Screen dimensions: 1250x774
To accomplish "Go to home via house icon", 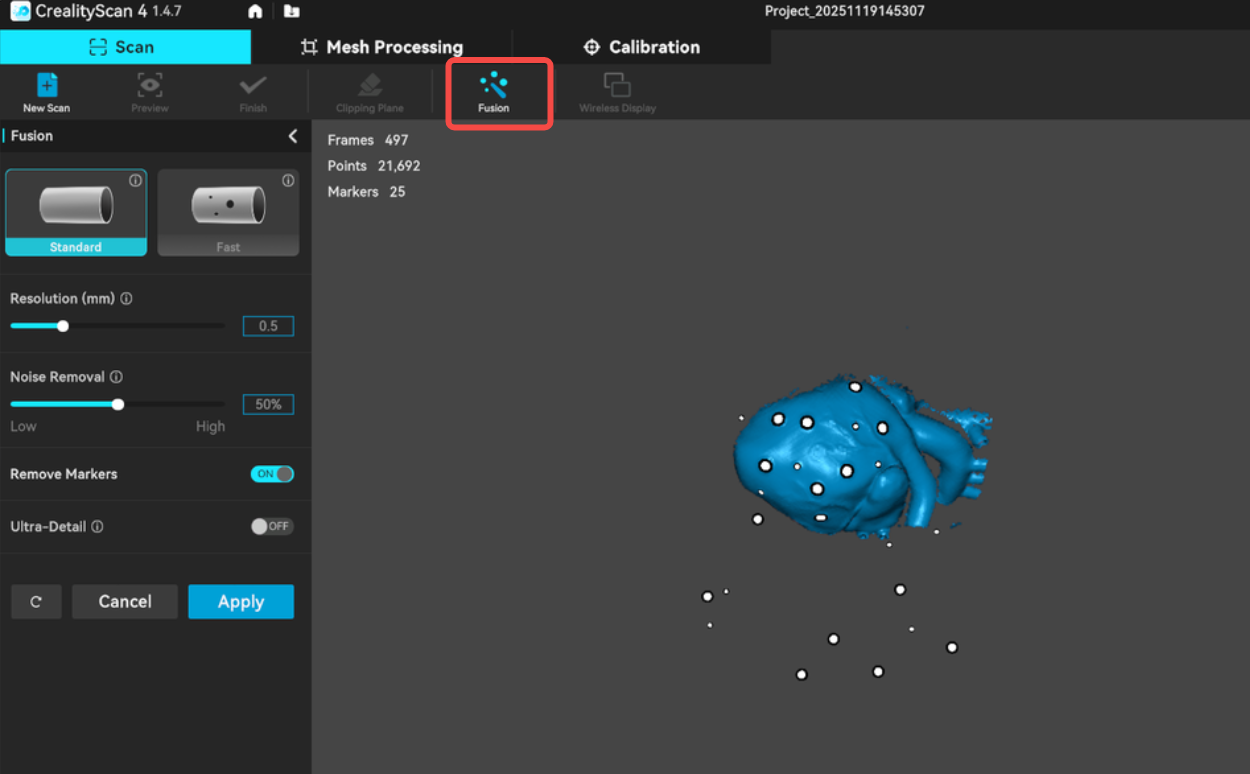I will [x=255, y=12].
